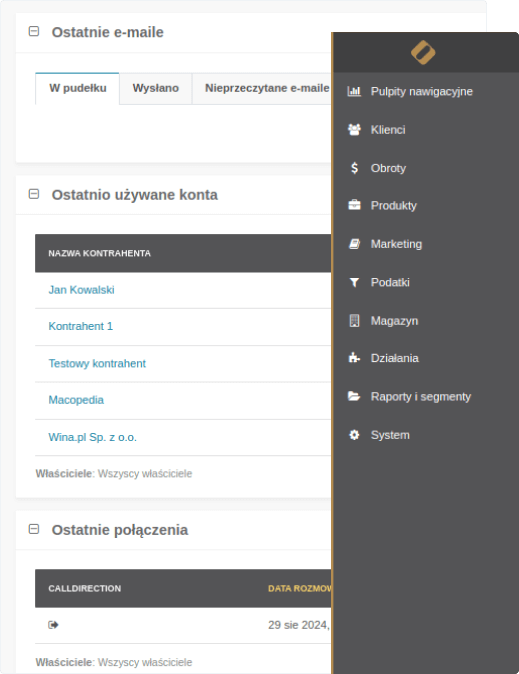The image size is (519, 674).
Task: Switch to the W pudełku tab
Action: (77, 88)
